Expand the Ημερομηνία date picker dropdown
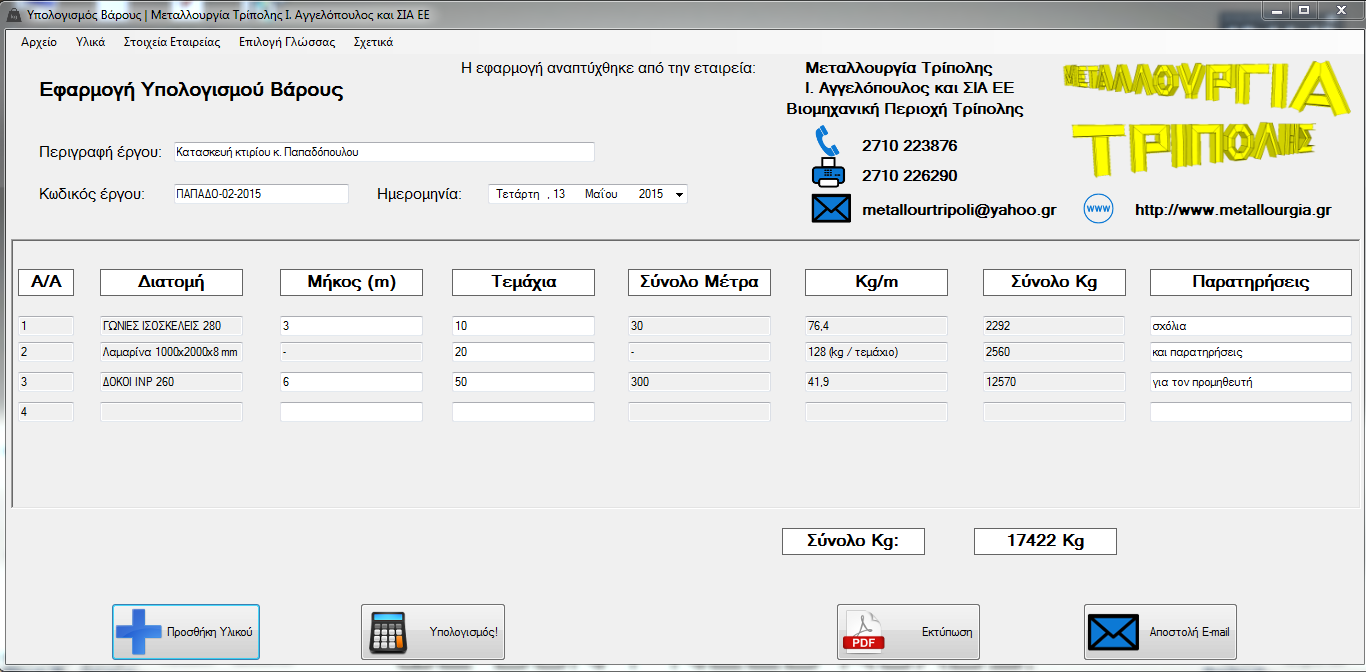This screenshot has width=1366, height=672. (x=680, y=195)
